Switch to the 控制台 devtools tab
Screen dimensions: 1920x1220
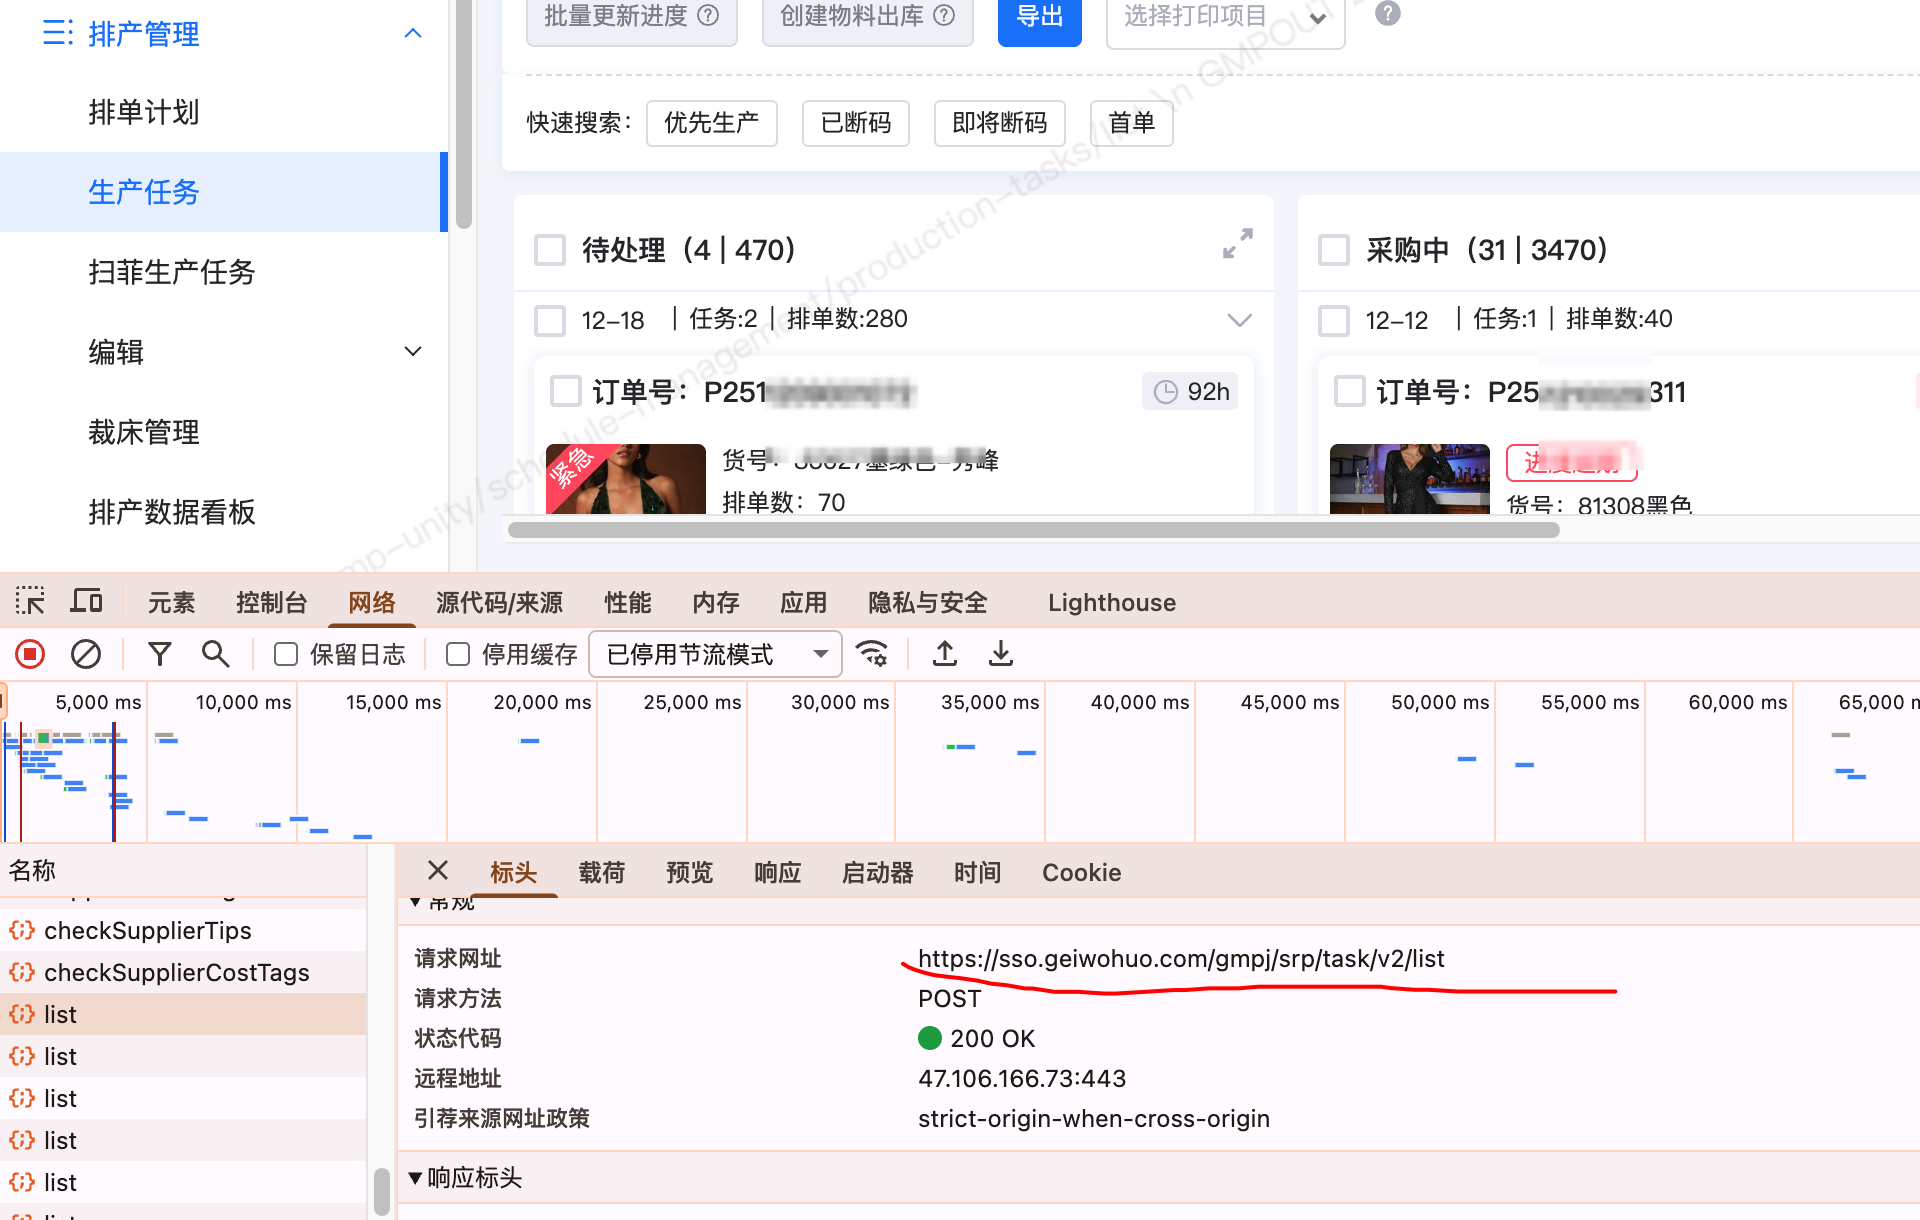271,602
